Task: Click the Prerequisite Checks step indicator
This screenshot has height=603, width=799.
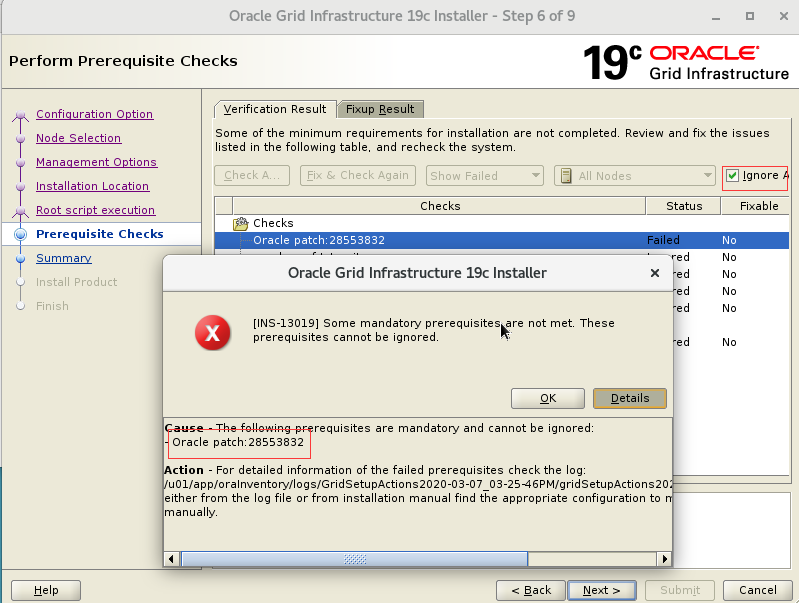Action: click(20, 234)
